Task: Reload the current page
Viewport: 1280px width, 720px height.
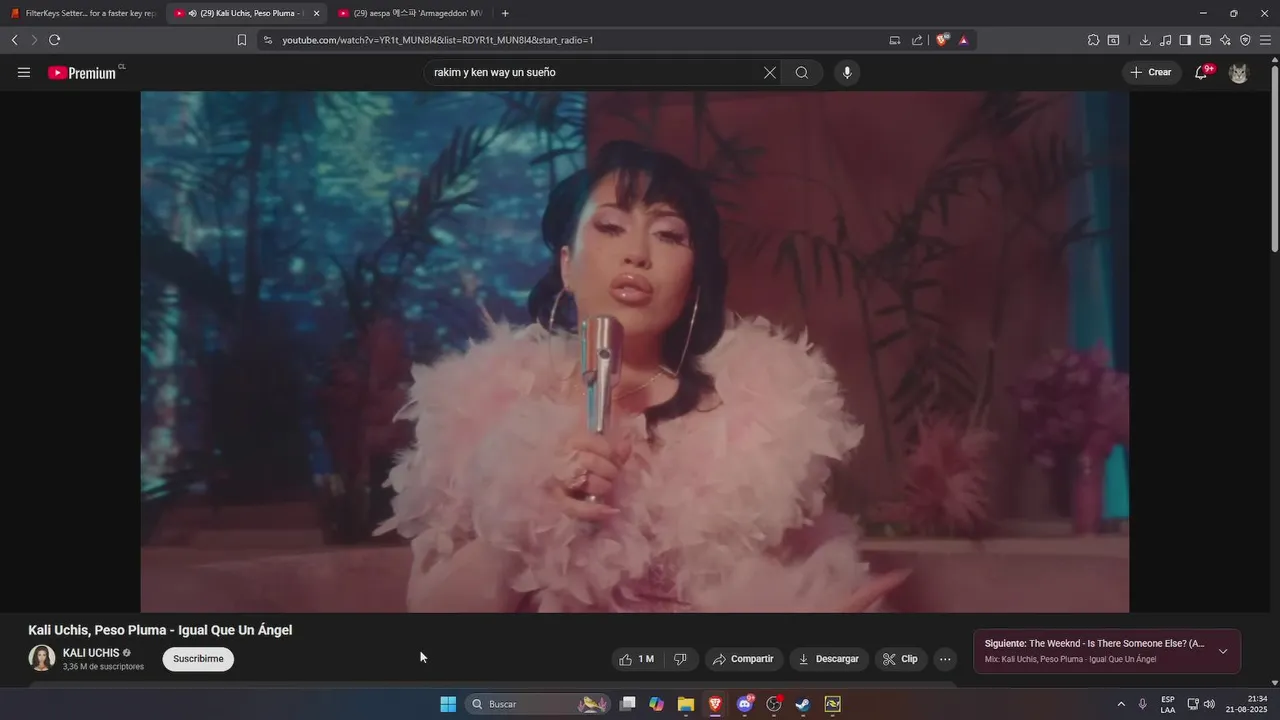Action: click(x=54, y=40)
